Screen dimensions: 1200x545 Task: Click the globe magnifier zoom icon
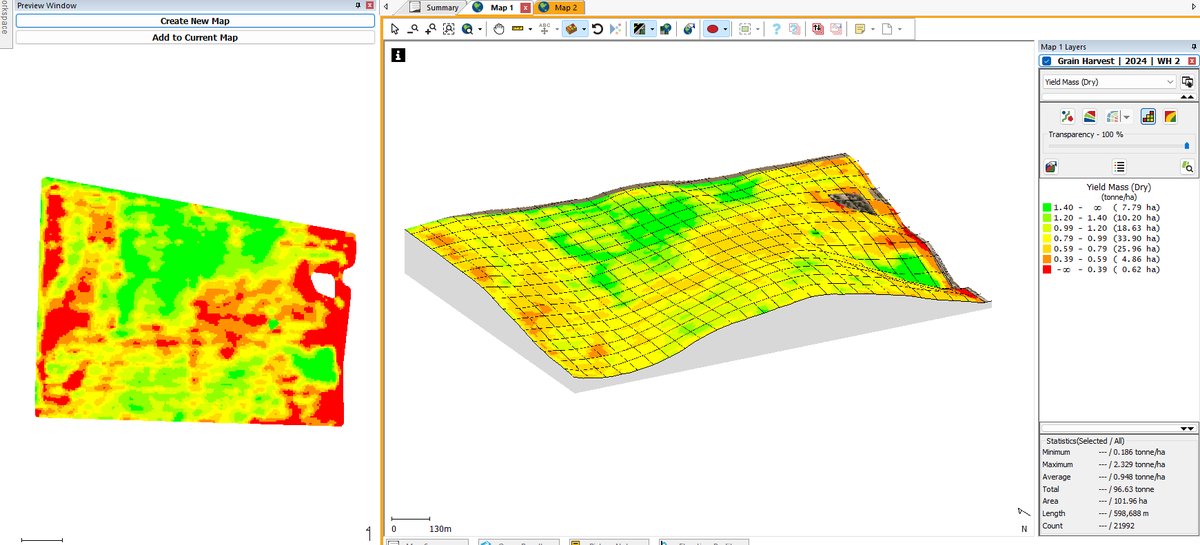tap(467, 29)
